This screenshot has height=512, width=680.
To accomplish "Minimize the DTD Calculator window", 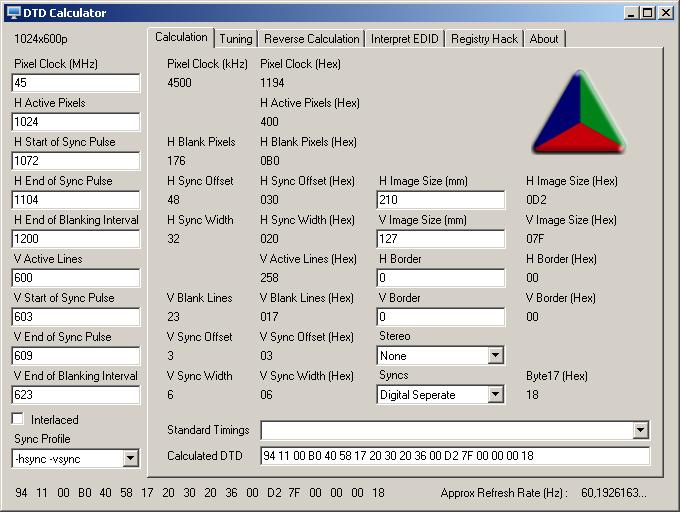I will pos(632,13).
